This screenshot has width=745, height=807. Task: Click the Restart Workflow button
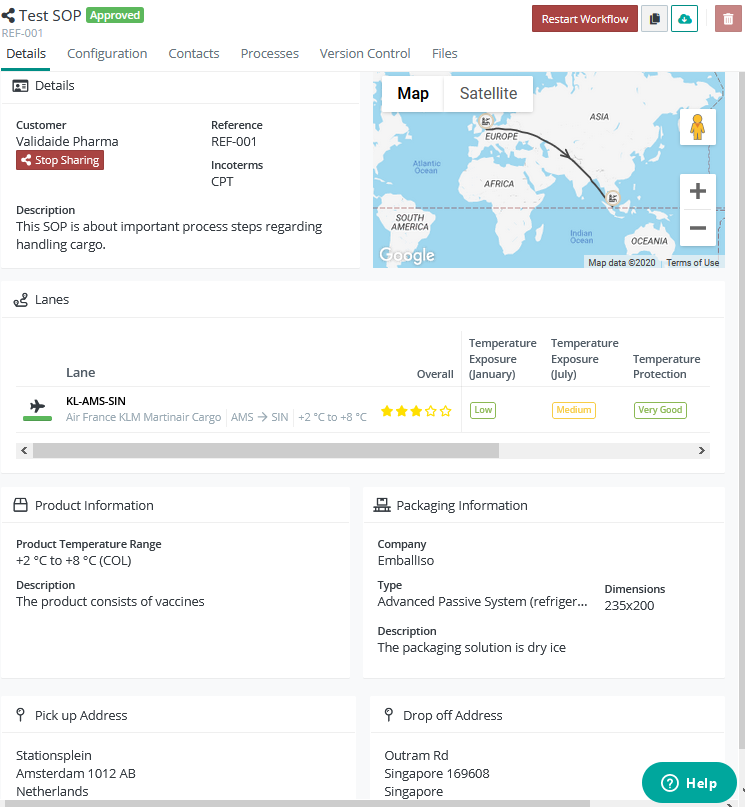point(584,18)
